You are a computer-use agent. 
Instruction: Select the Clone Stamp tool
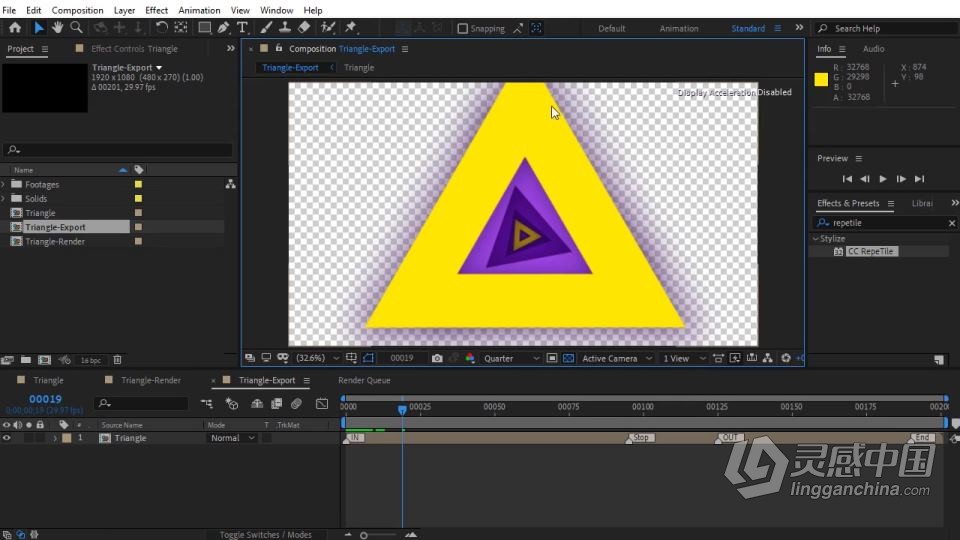[x=285, y=28]
